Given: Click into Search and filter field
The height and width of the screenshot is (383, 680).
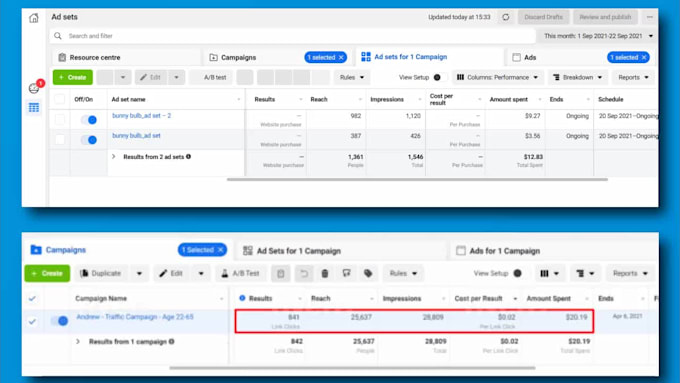Looking at the screenshot, I should [292, 36].
